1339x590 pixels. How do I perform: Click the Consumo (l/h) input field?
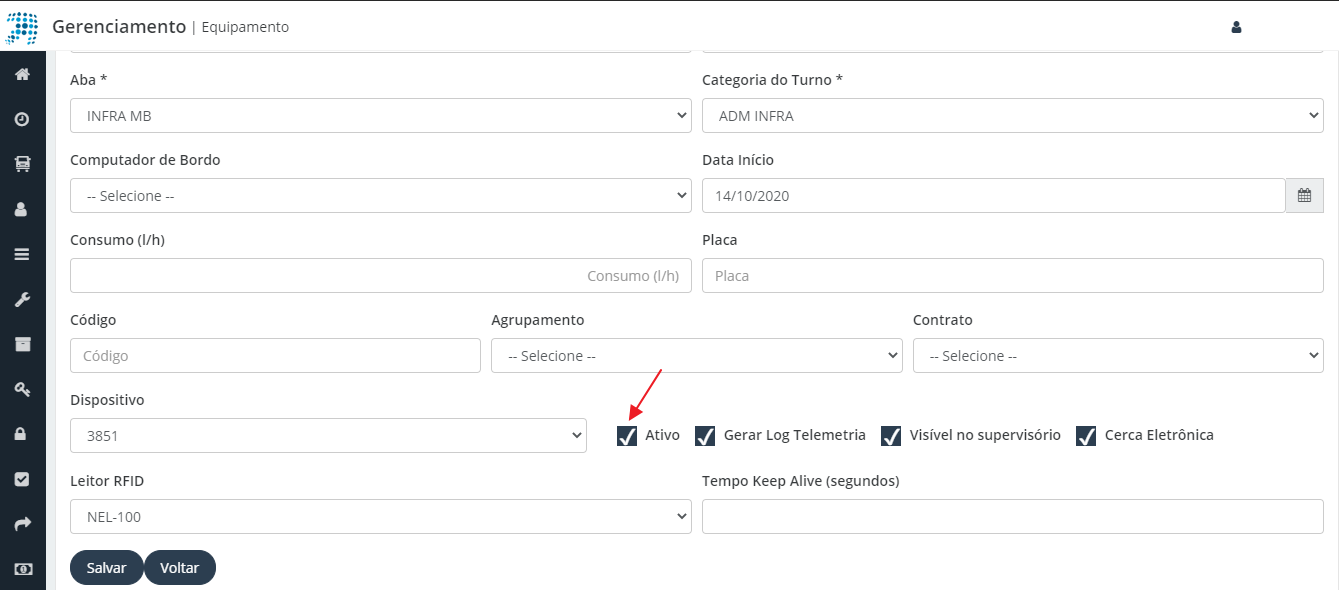[381, 276]
